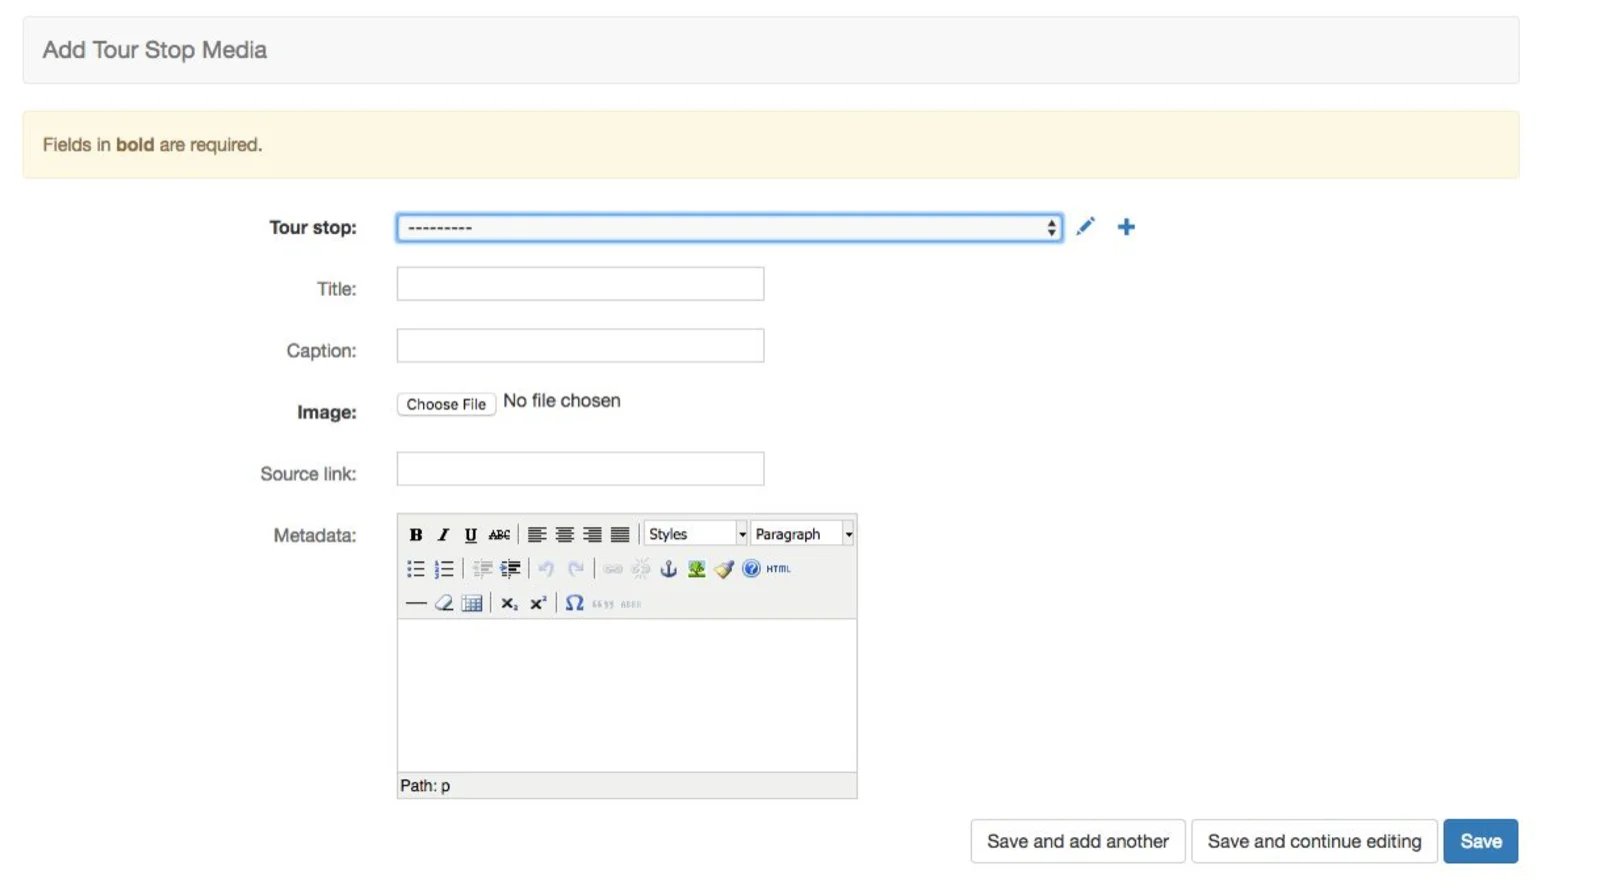Edit the selected tour stop with pencil icon
The image size is (1600, 890).
(1085, 227)
